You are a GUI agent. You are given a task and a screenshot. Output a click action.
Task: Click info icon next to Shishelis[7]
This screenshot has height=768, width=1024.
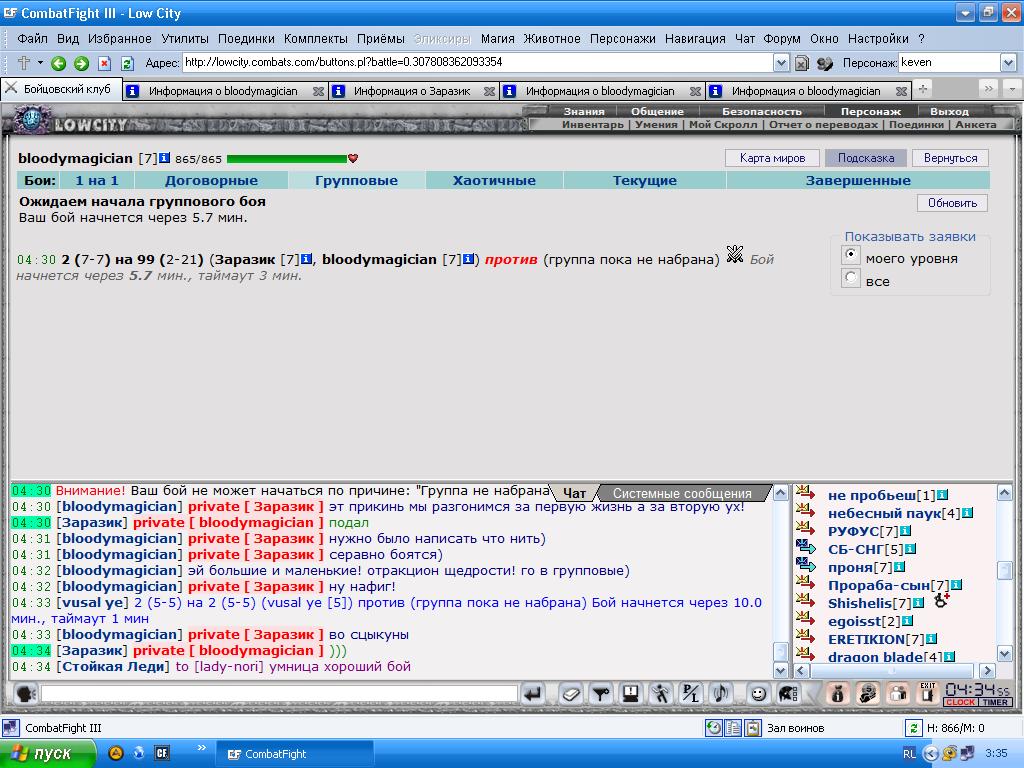click(x=918, y=603)
